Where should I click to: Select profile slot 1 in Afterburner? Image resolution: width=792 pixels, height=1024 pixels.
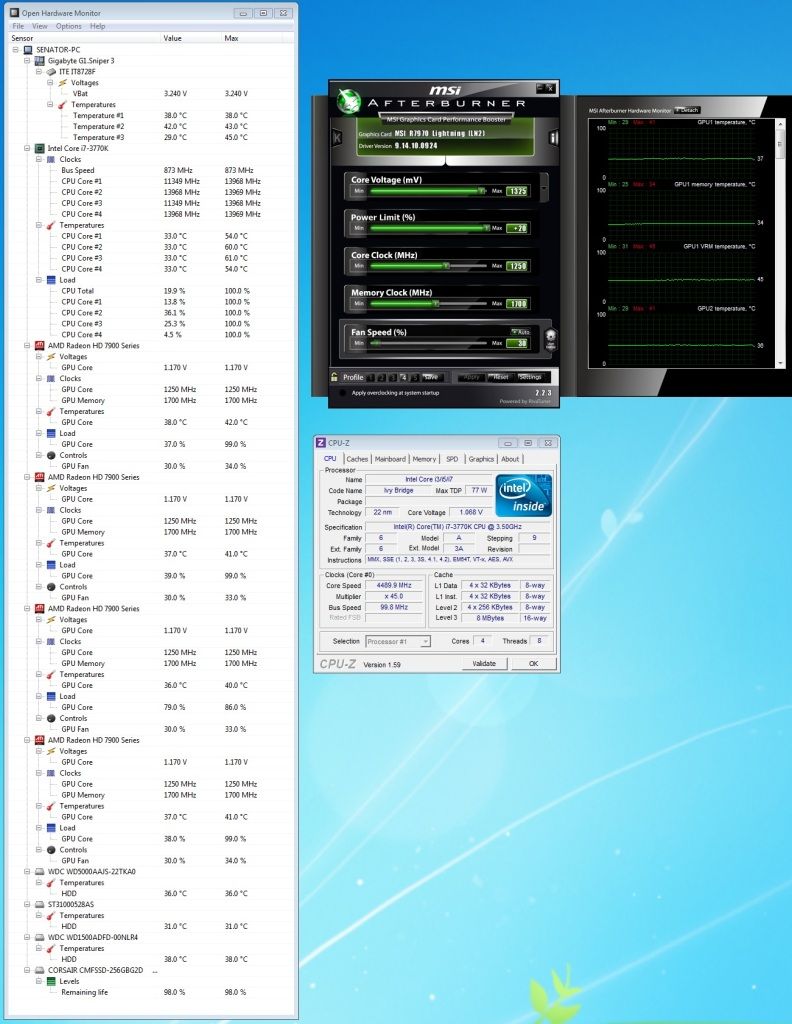[371, 377]
